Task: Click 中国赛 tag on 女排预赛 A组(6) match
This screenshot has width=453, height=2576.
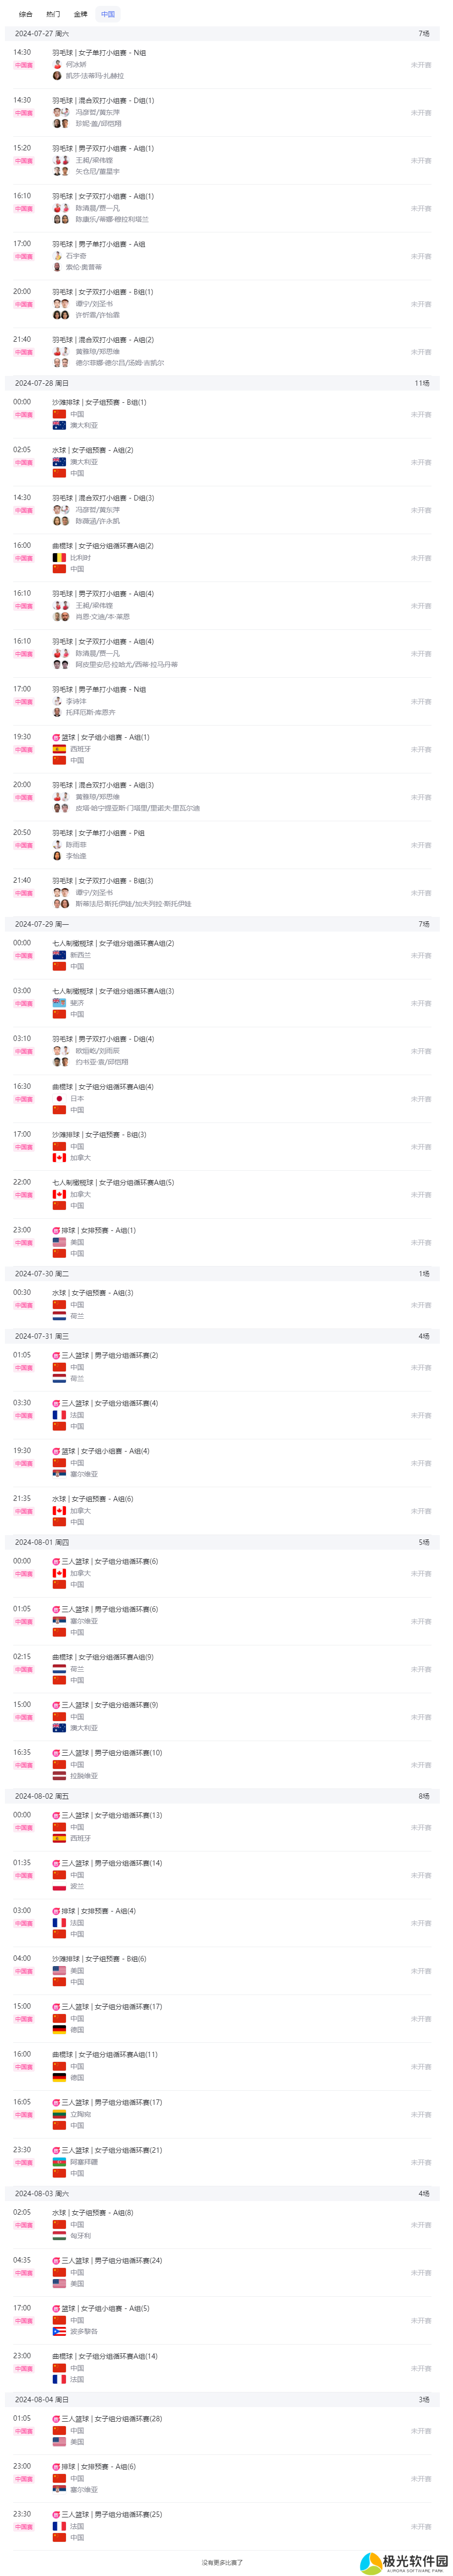Action: pyautogui.click(x=24, y=2479)
